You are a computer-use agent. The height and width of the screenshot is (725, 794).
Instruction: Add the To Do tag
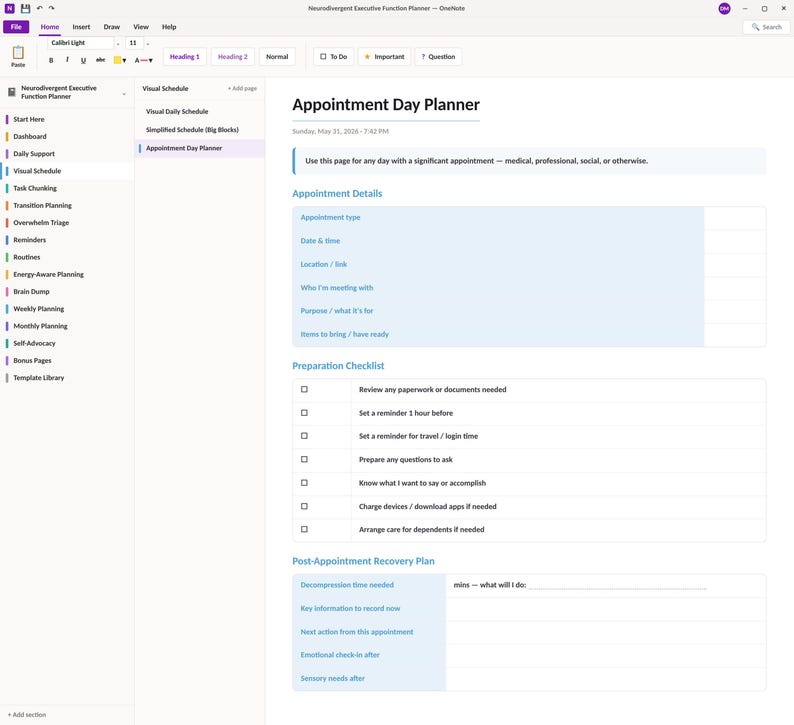pyautogui.click(x=334, y=57)
